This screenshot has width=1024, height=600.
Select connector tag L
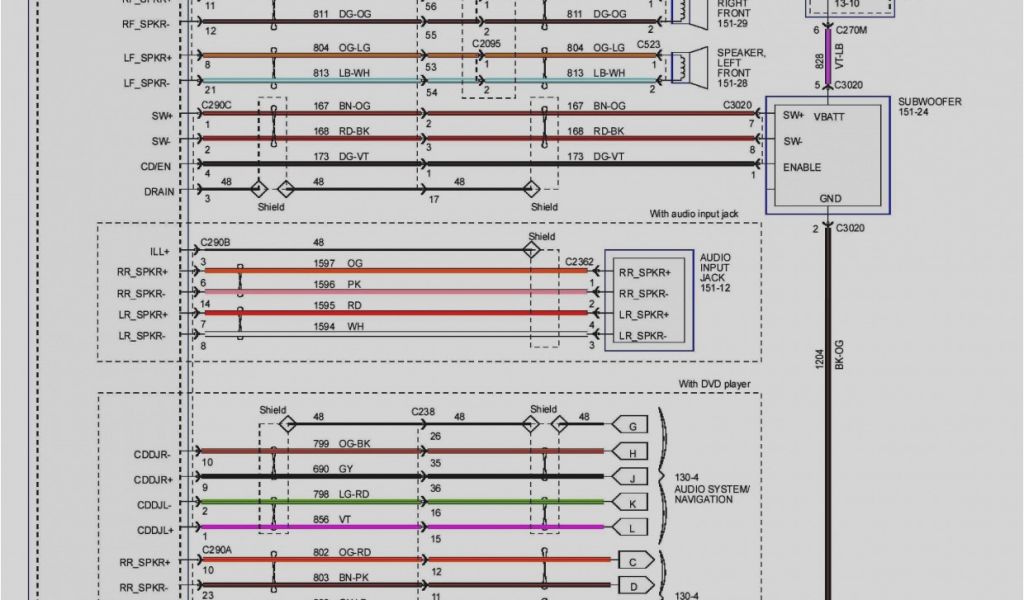[x=632, y=526]
